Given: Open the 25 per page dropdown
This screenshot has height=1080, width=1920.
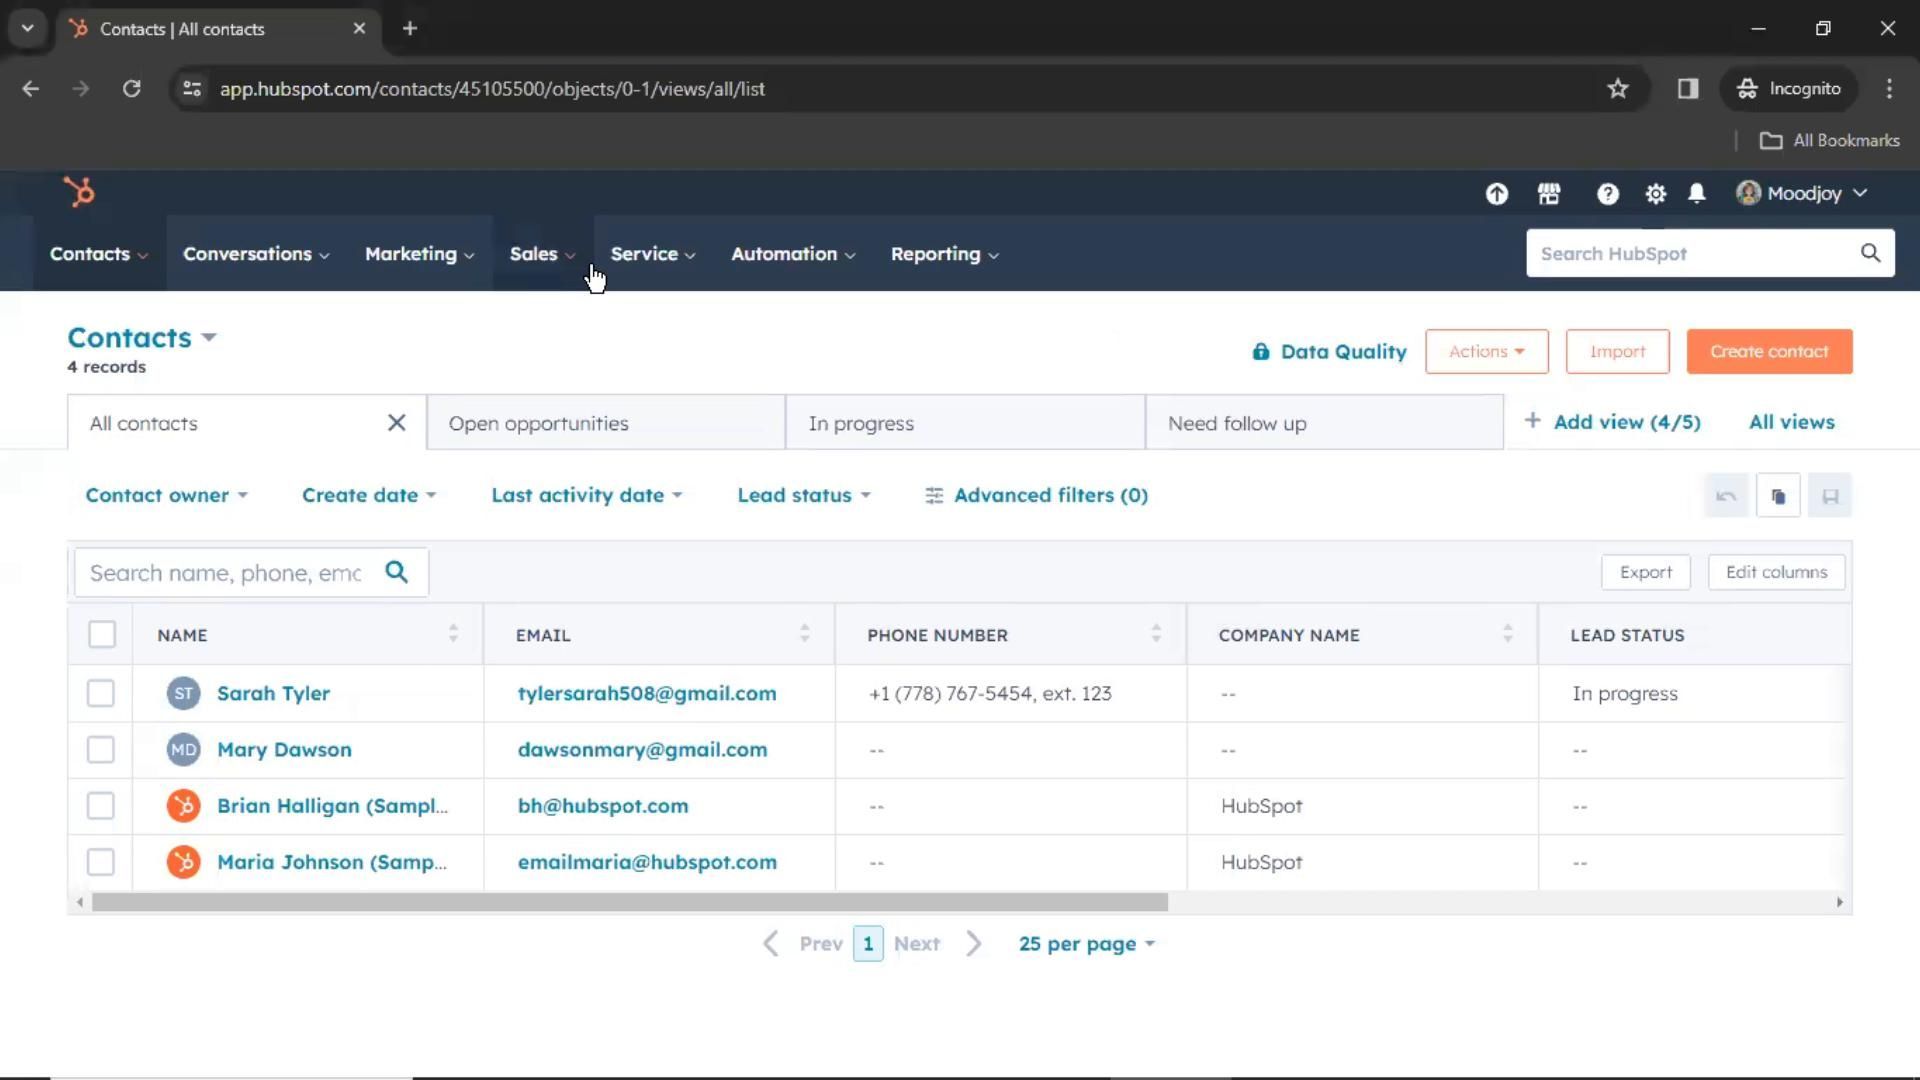Looking at the screenshot, I should pyautogui.click(x=1086, y=944).
